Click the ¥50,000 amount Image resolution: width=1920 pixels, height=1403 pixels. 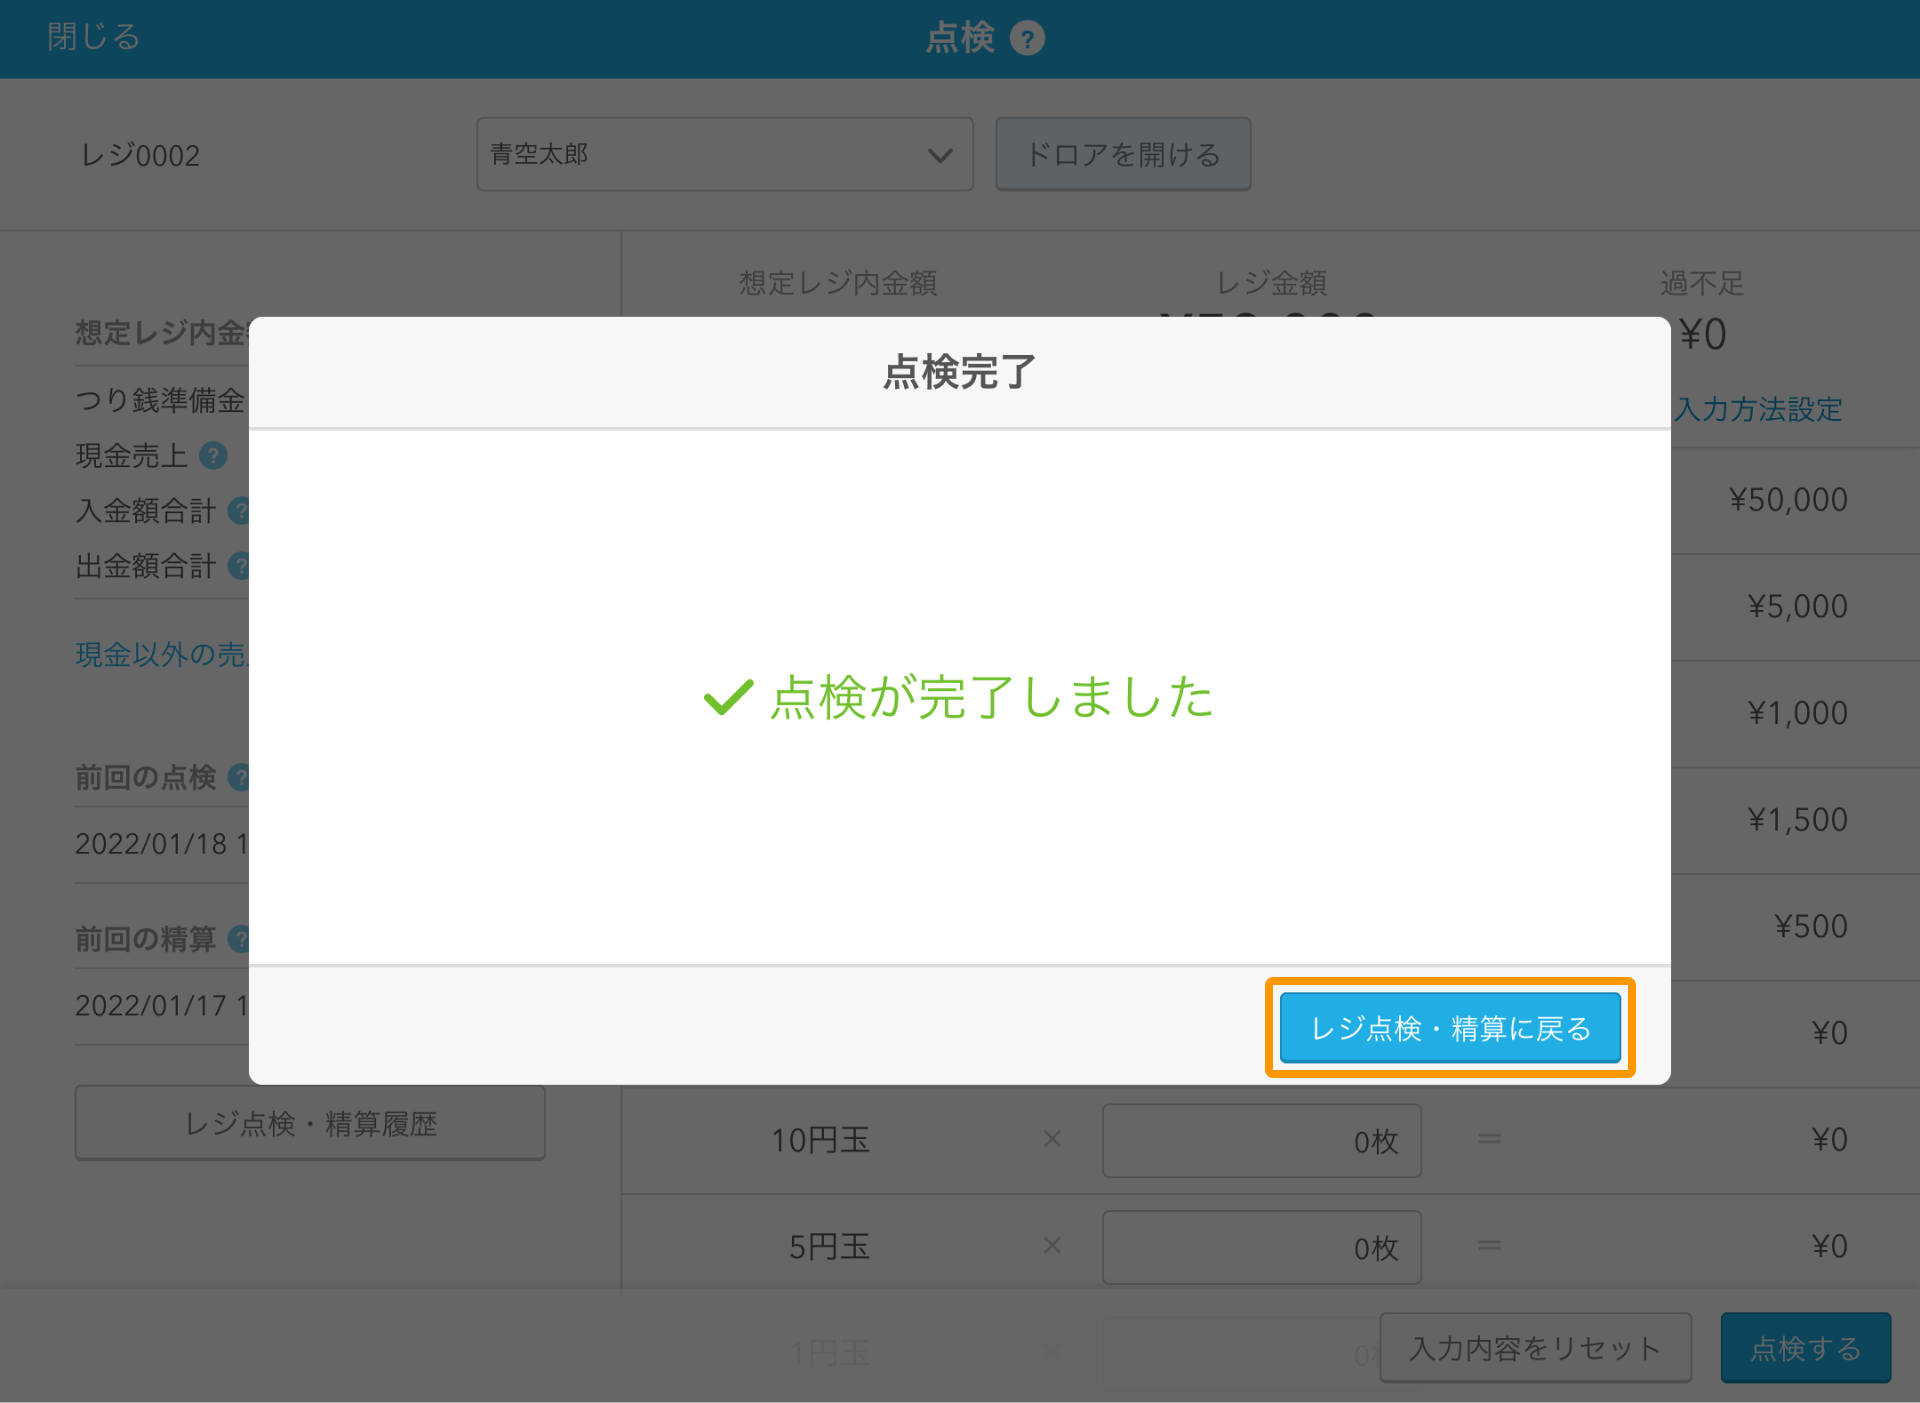pos(1788,500)
